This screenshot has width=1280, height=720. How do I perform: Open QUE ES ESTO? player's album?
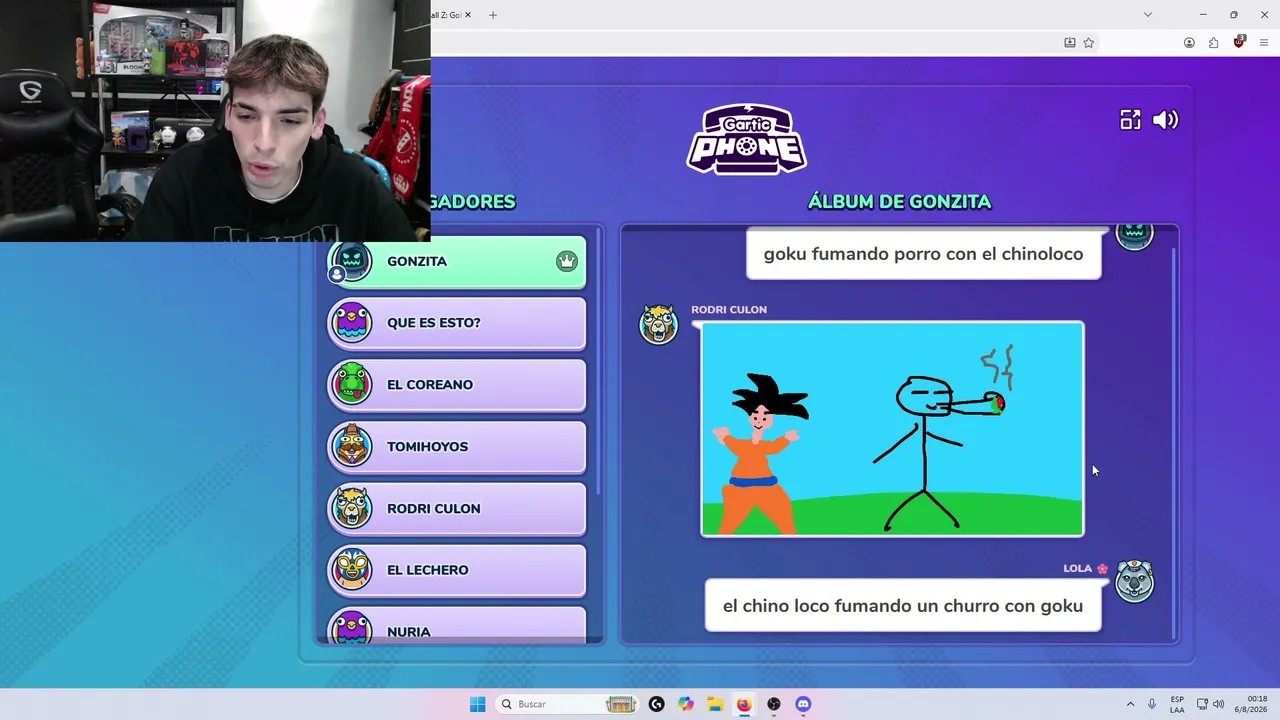[x=457, y=324]
